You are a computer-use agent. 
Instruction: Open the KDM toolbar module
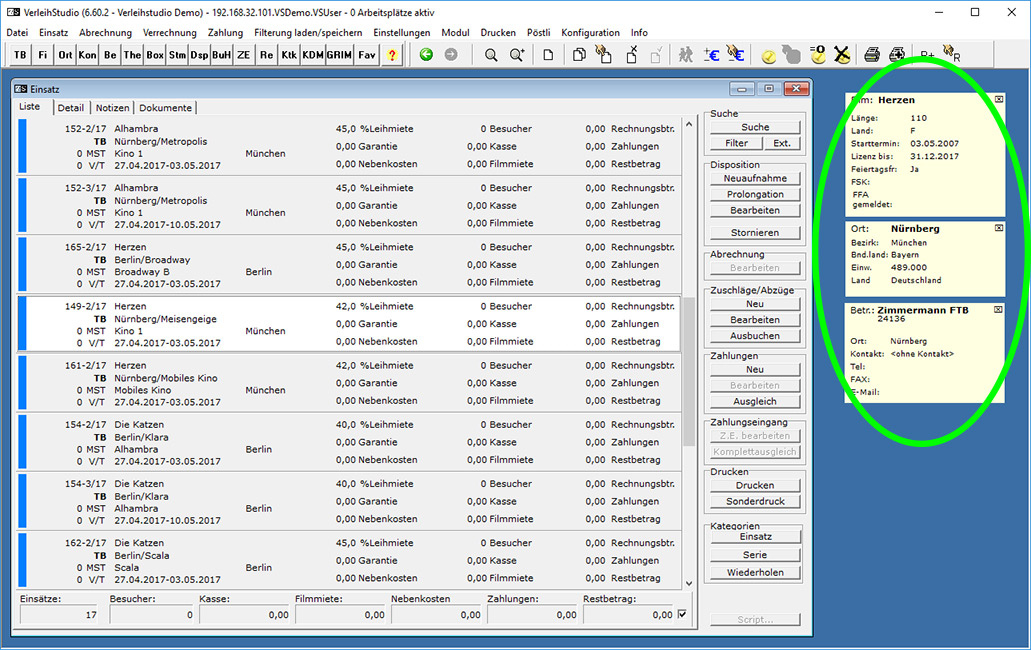click(x=312, y=55)
